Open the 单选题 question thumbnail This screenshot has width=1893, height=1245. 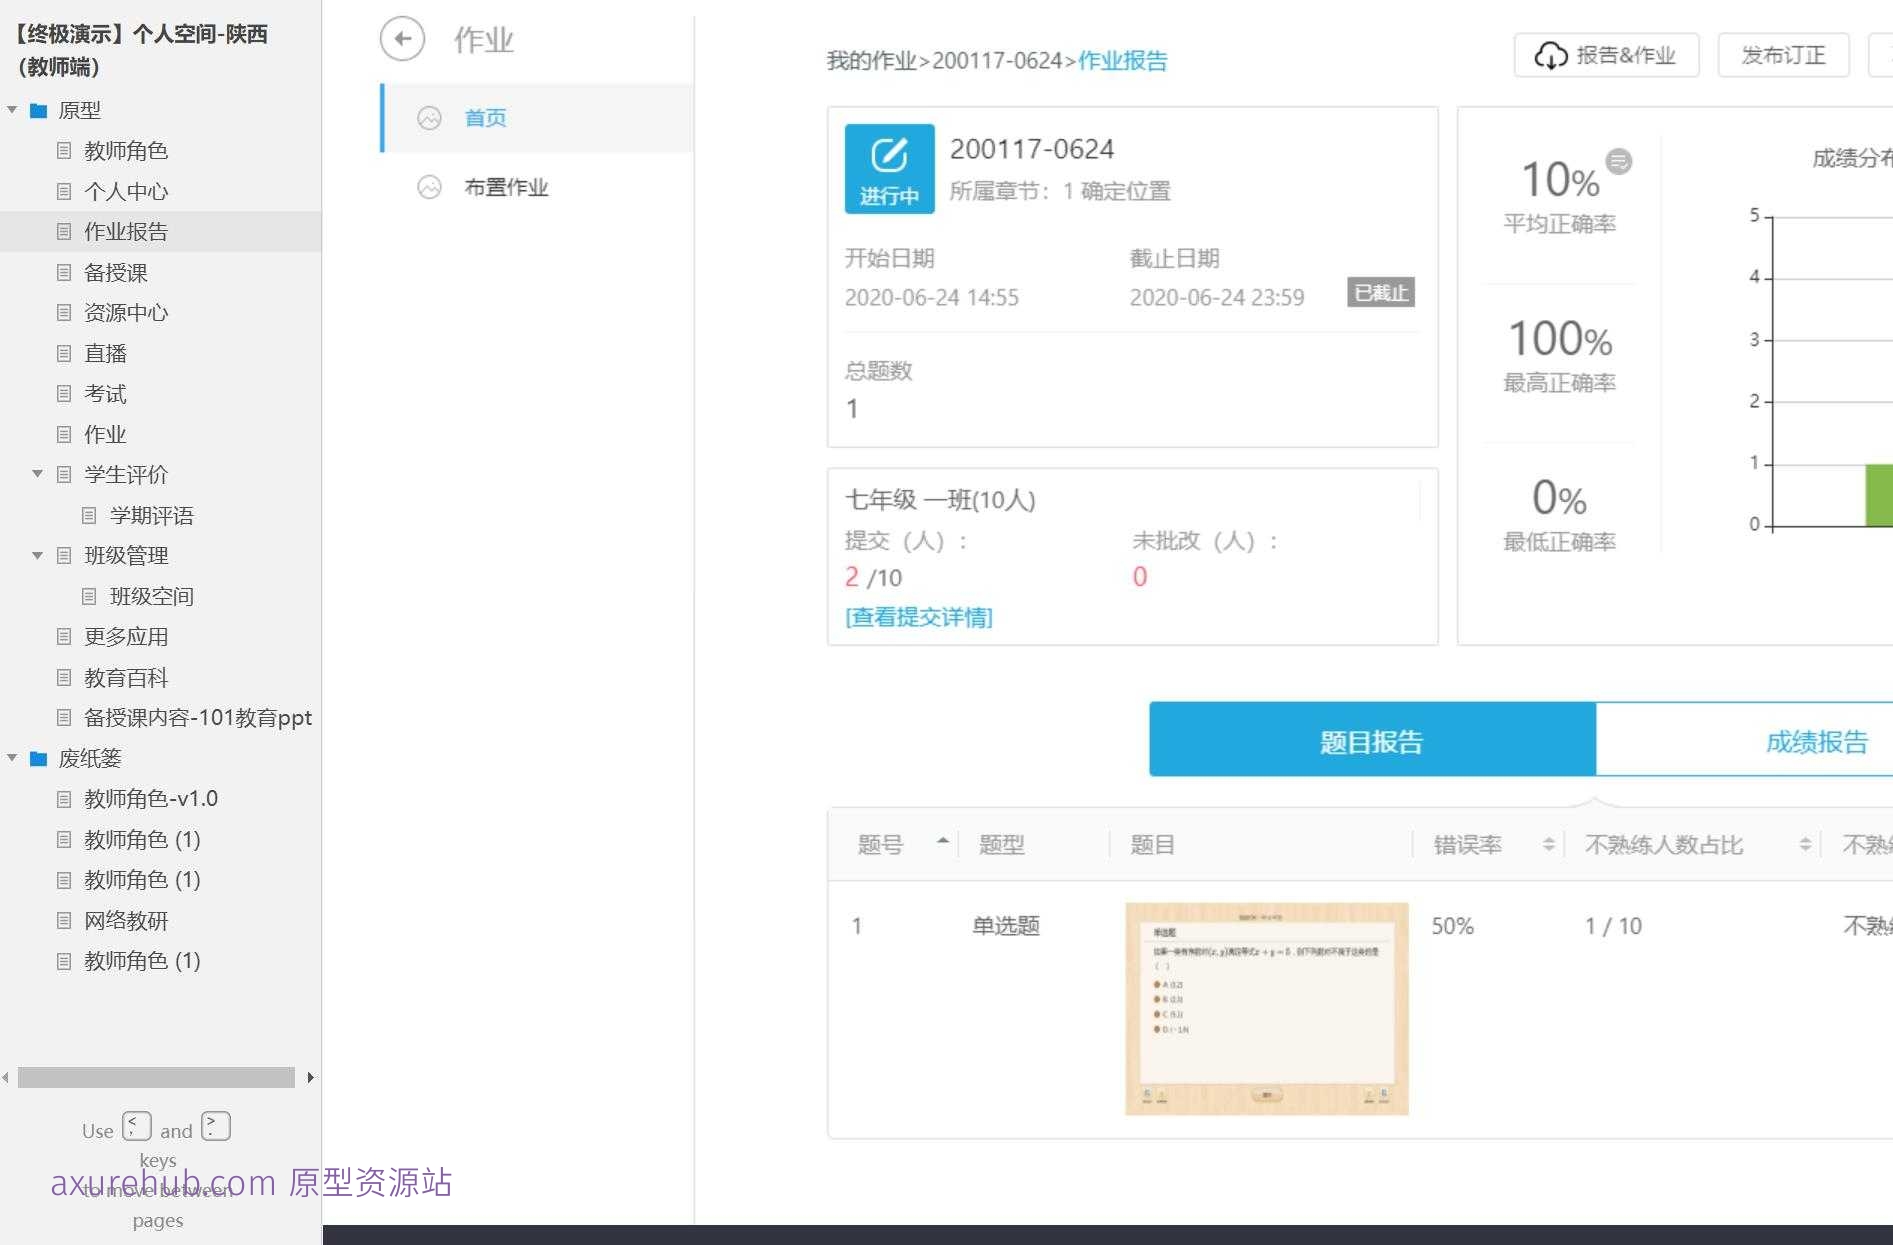(x=1266, y=1008)
